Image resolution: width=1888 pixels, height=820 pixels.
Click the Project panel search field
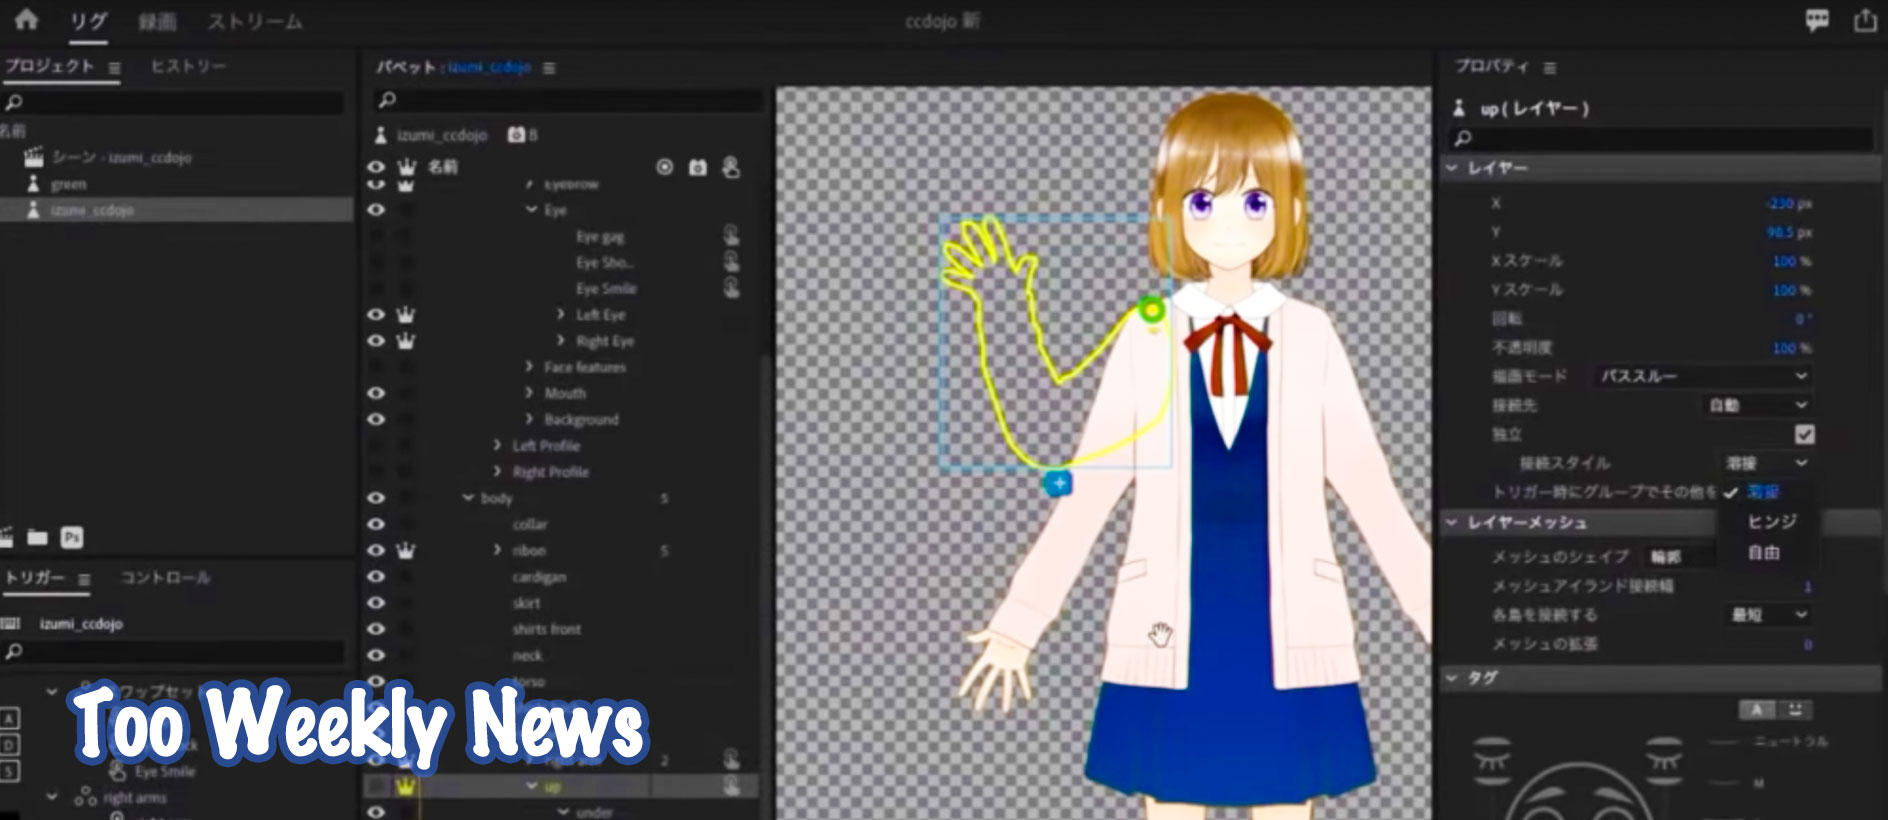[x=174, y=102]
